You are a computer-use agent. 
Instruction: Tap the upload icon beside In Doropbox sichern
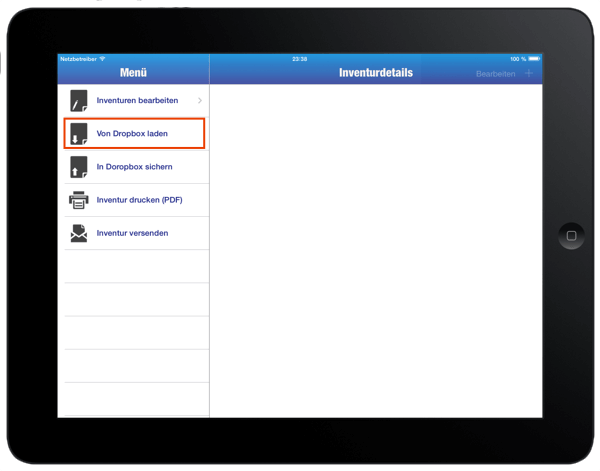click(x=79, y=167)
